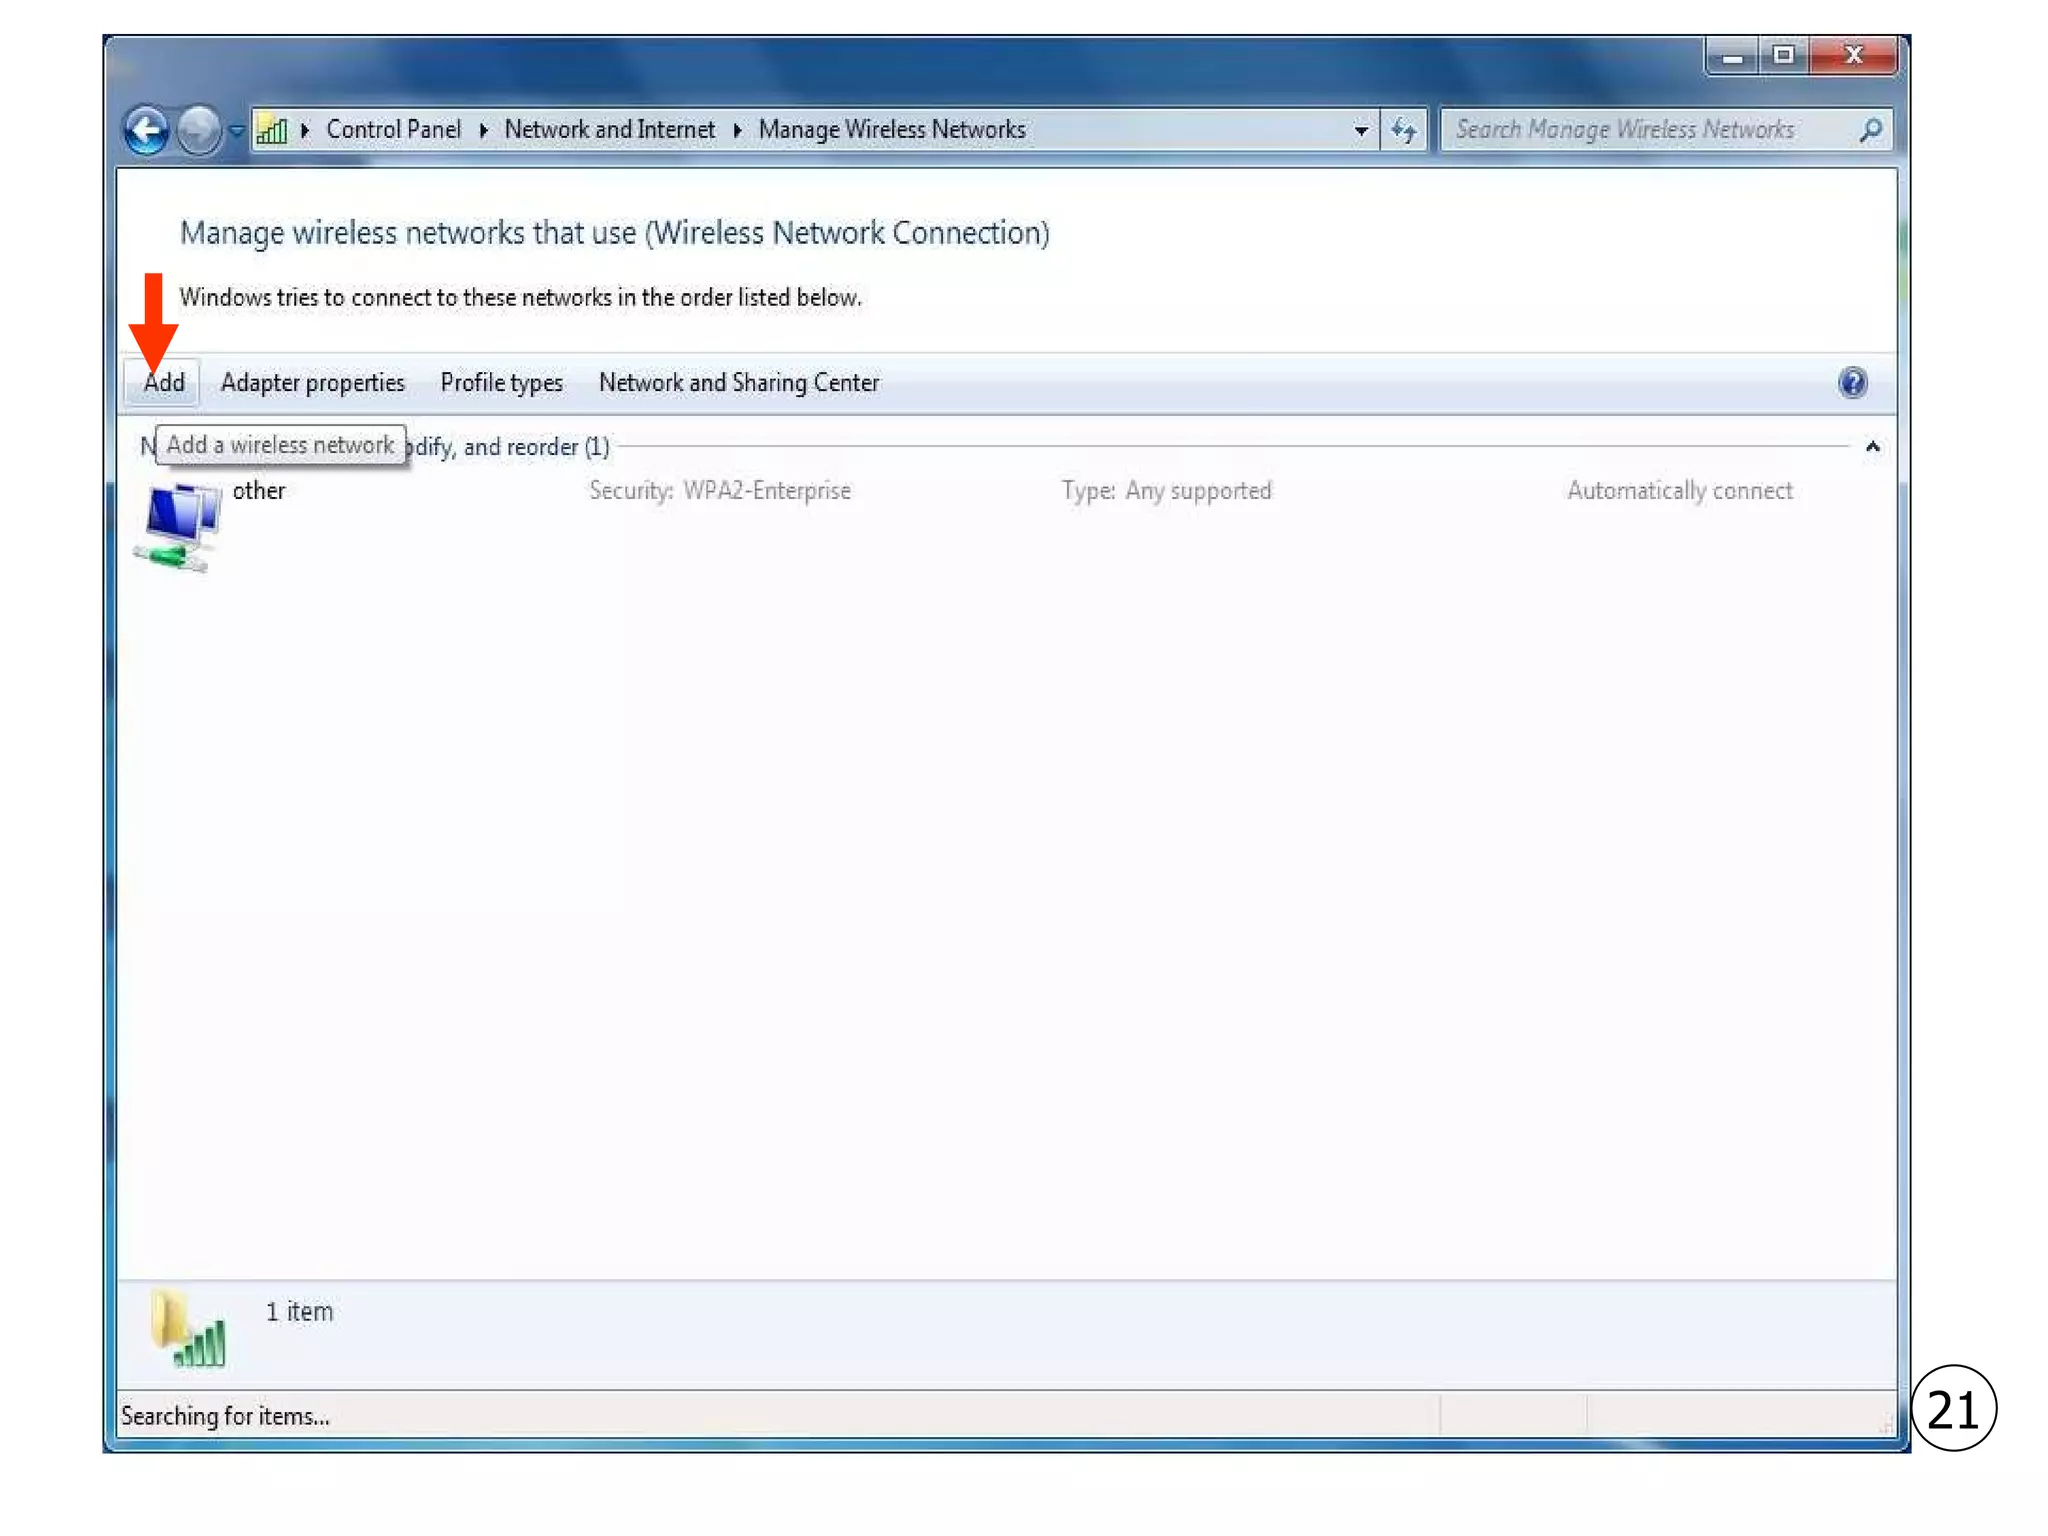Open the recent pages dropdown arrow

pos(236,130)
